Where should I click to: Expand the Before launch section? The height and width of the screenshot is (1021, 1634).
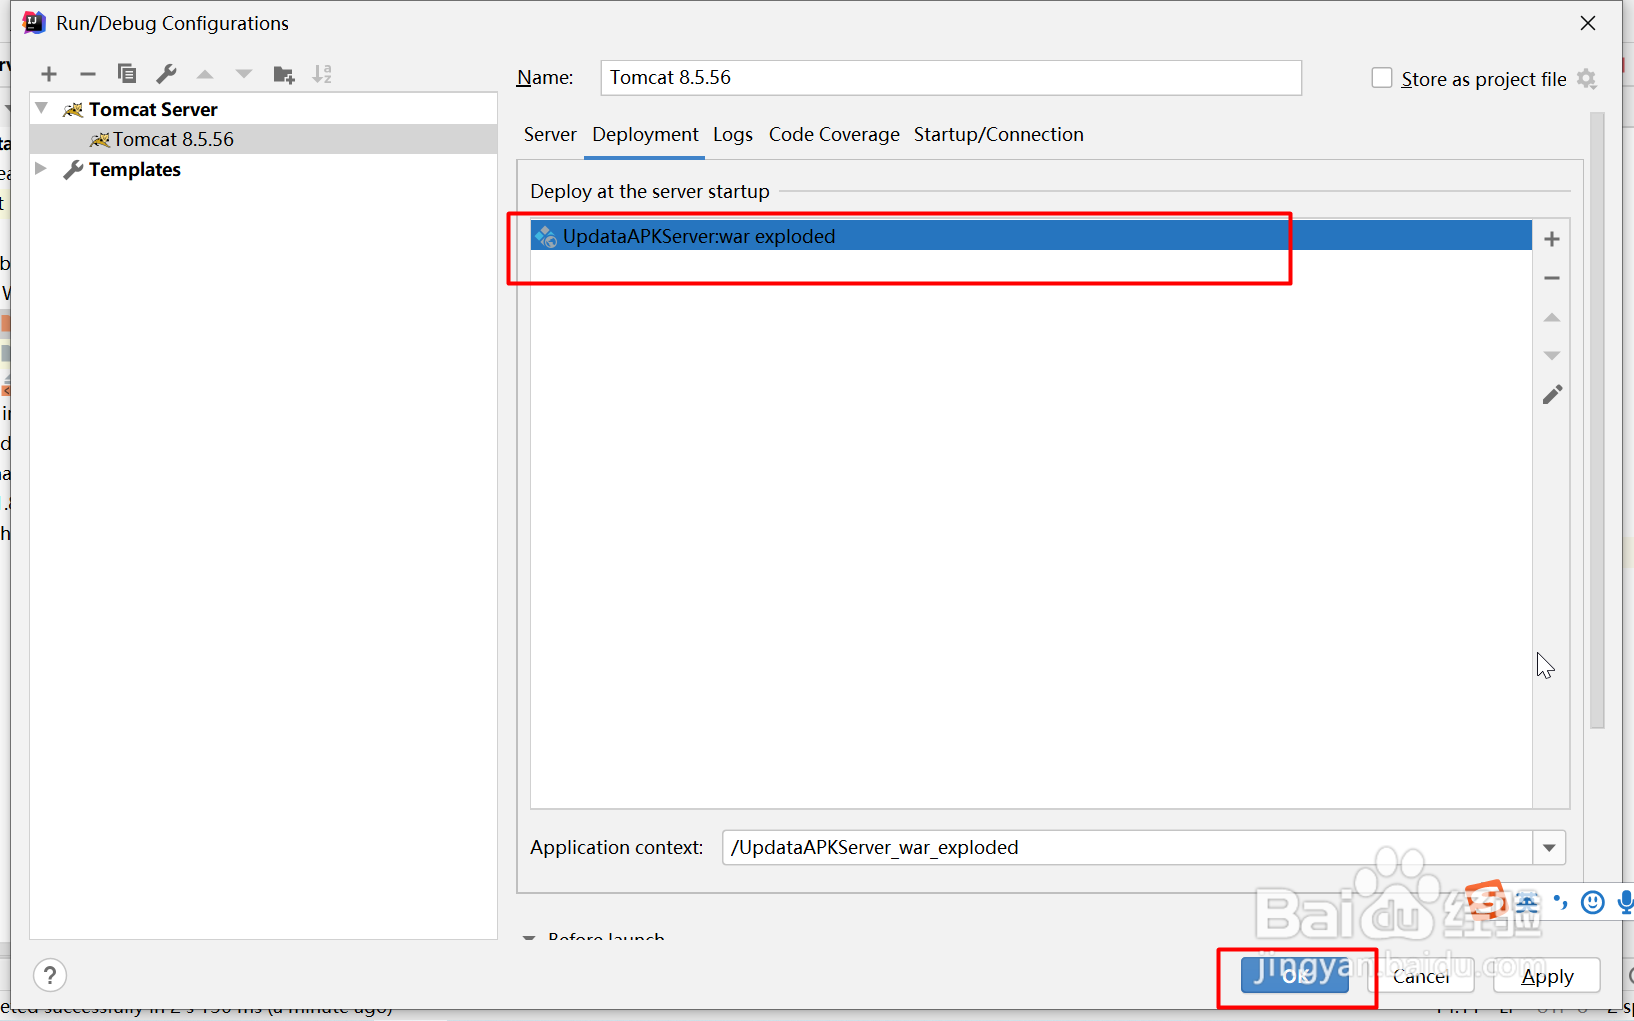530,938
